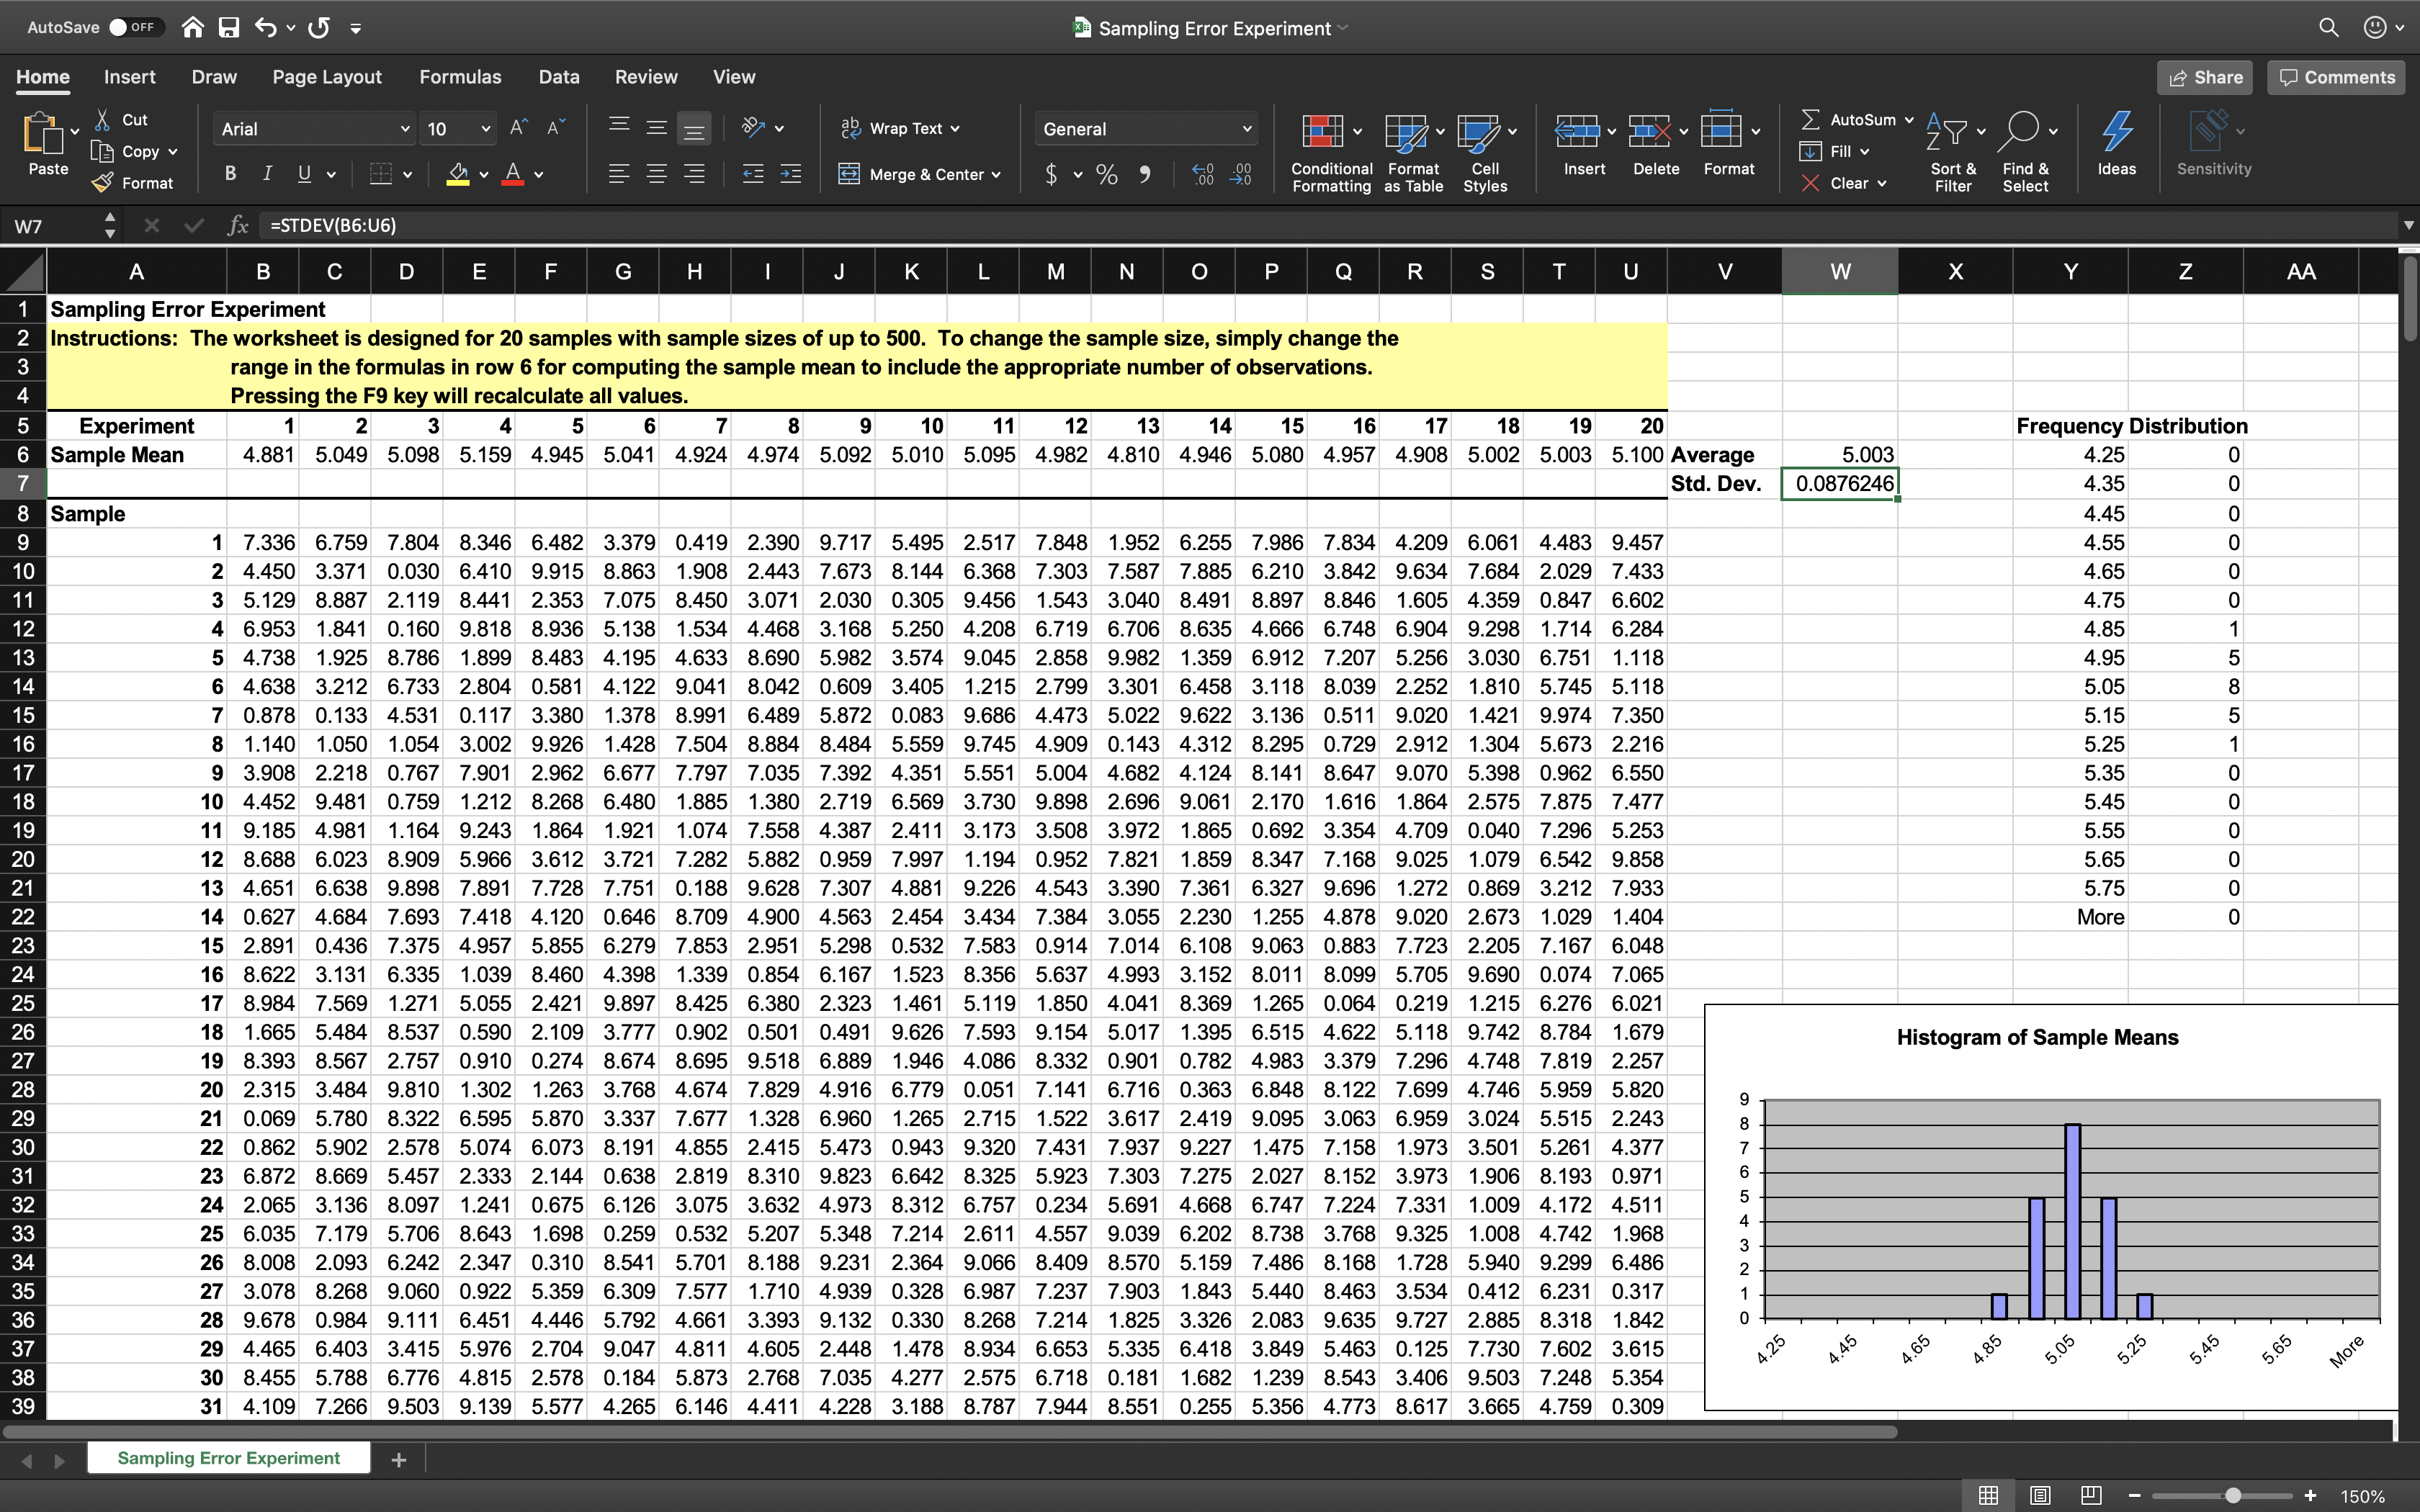This screenshot has width=2420, height=1512.
Task: Toggle bold formatting
Action: coord(230,174)
